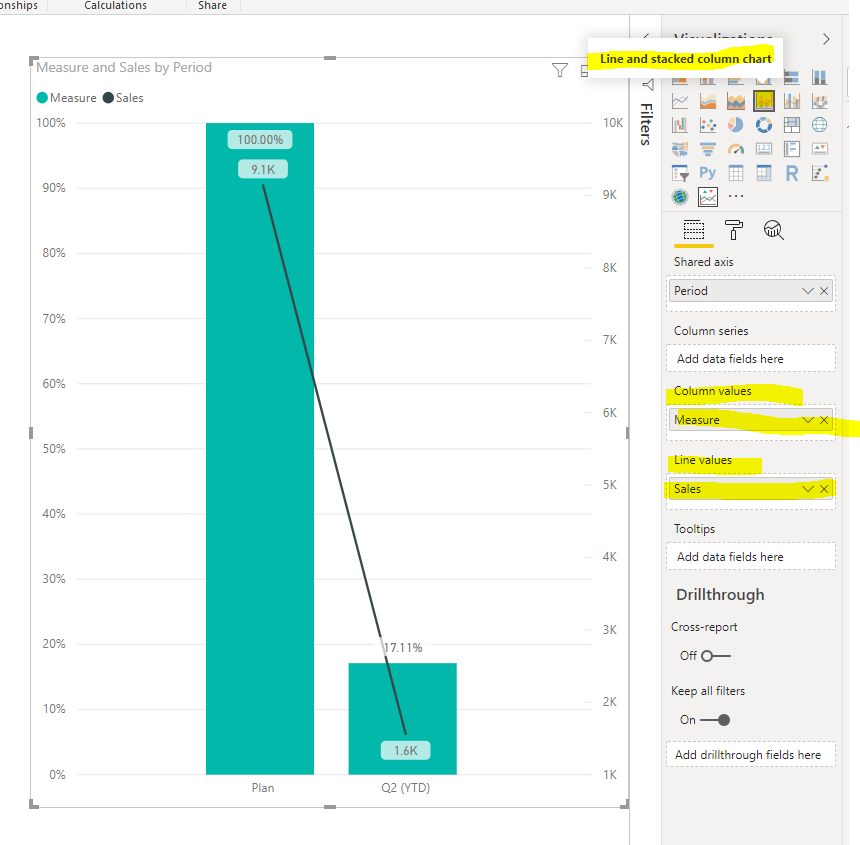Click the Drillthrough section heading
The image size is (860, 845).
click(720, 595)
